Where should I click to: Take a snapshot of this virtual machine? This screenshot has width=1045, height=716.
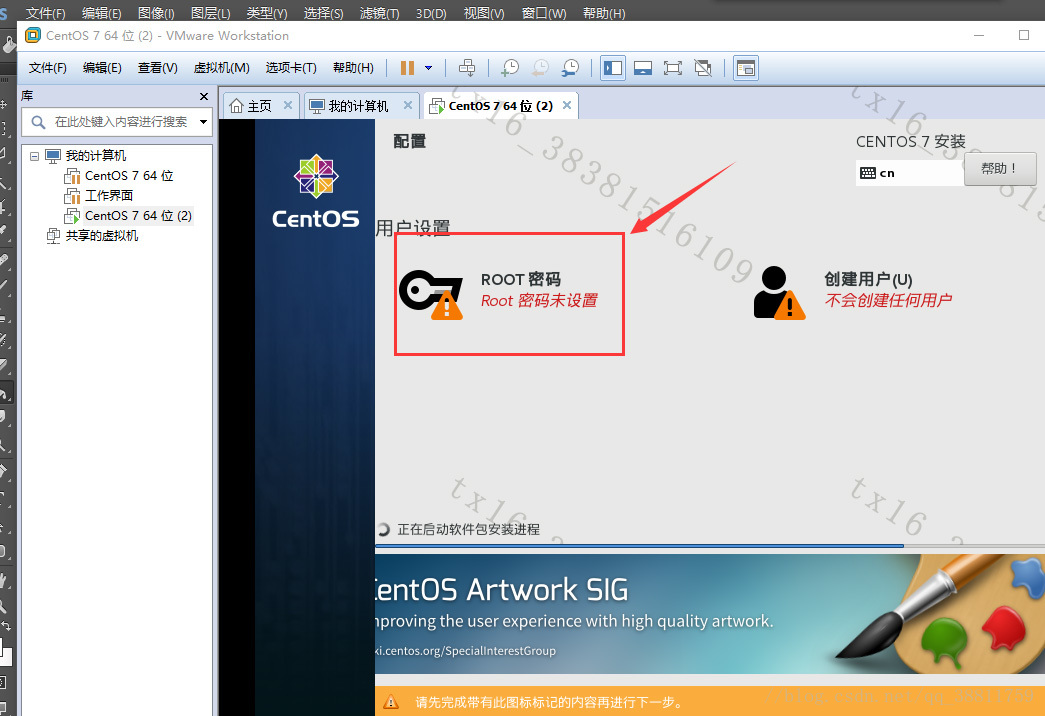point(510,68)
